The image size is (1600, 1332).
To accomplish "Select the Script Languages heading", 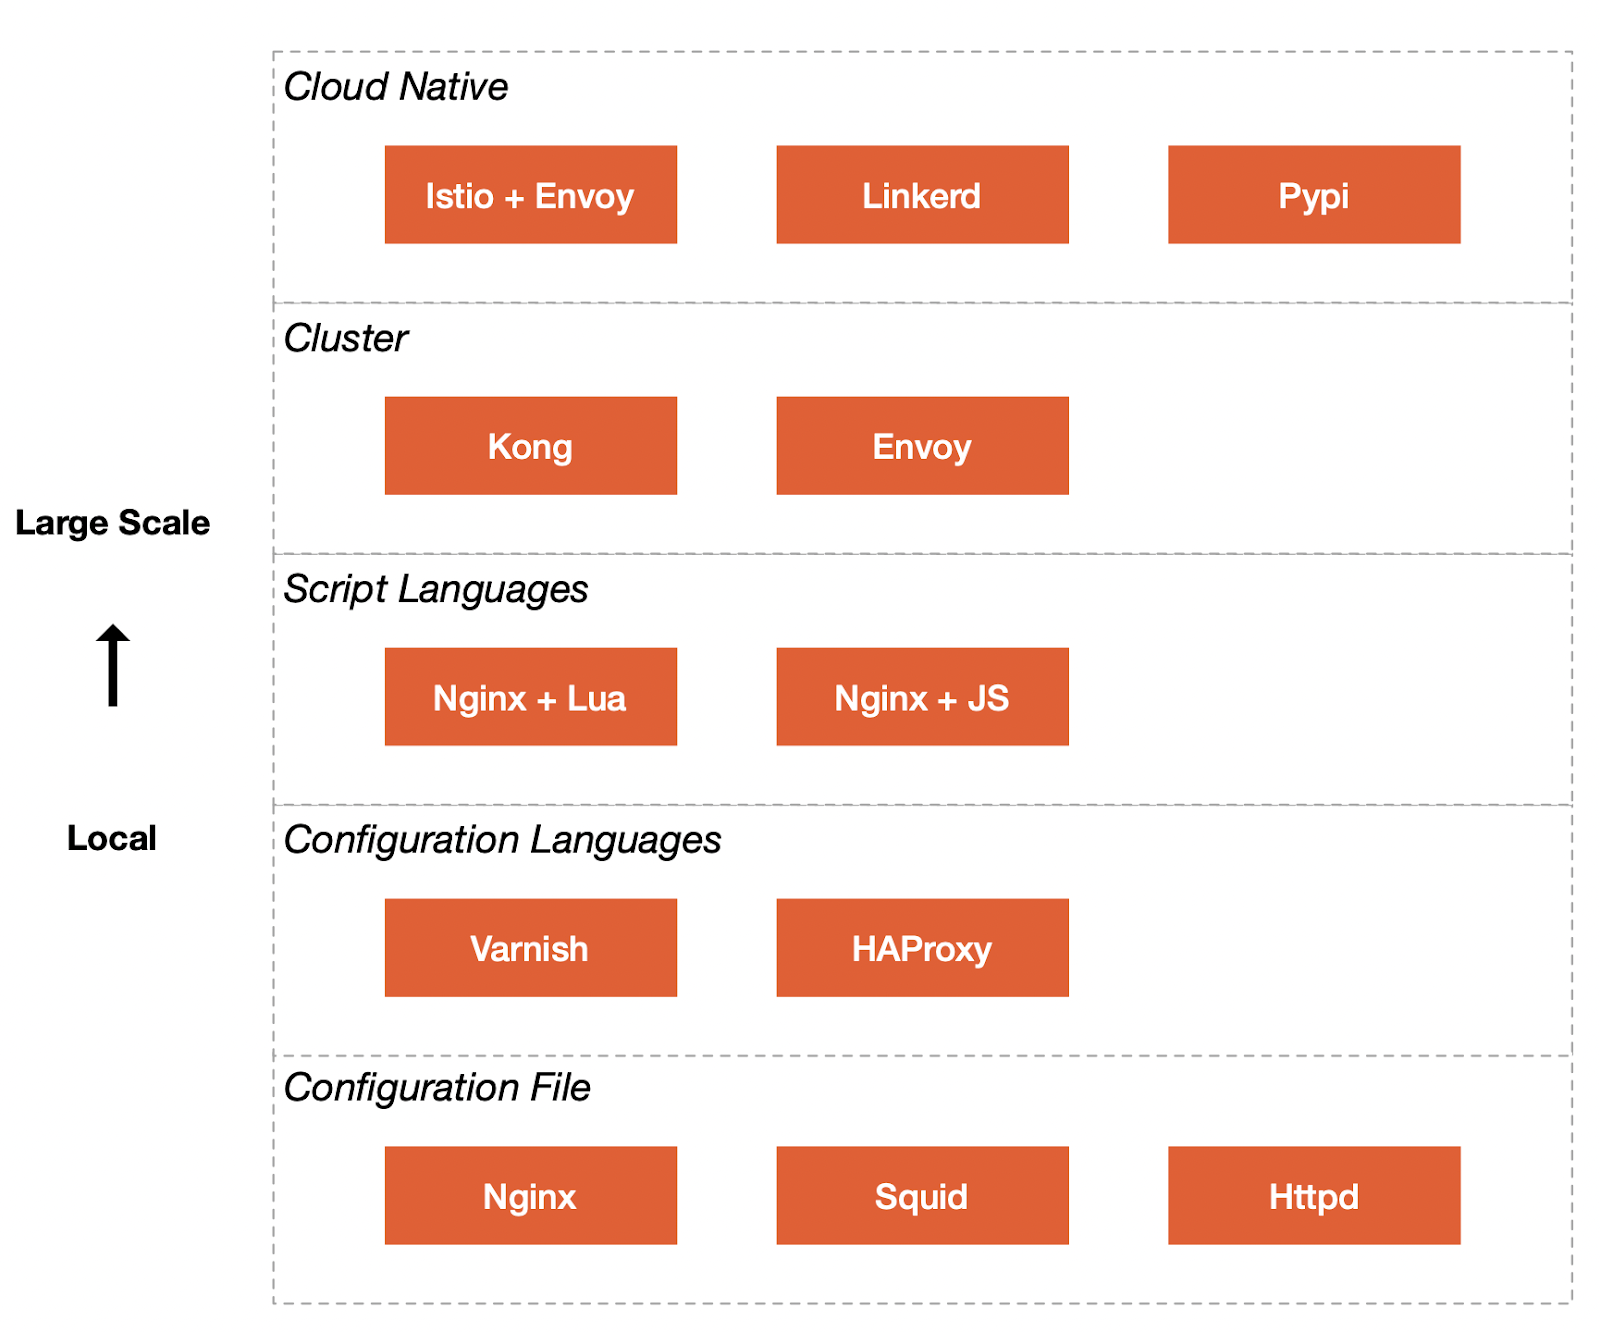I will click(436, 589).
